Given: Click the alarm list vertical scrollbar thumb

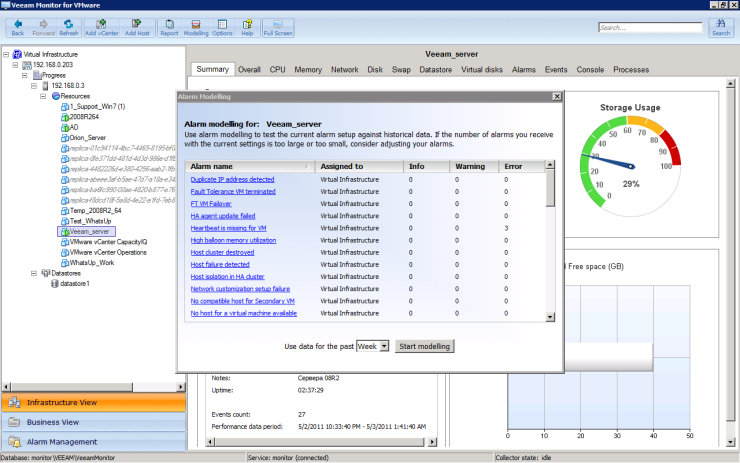Looking at the screenshot, I should tap(550, 188).
